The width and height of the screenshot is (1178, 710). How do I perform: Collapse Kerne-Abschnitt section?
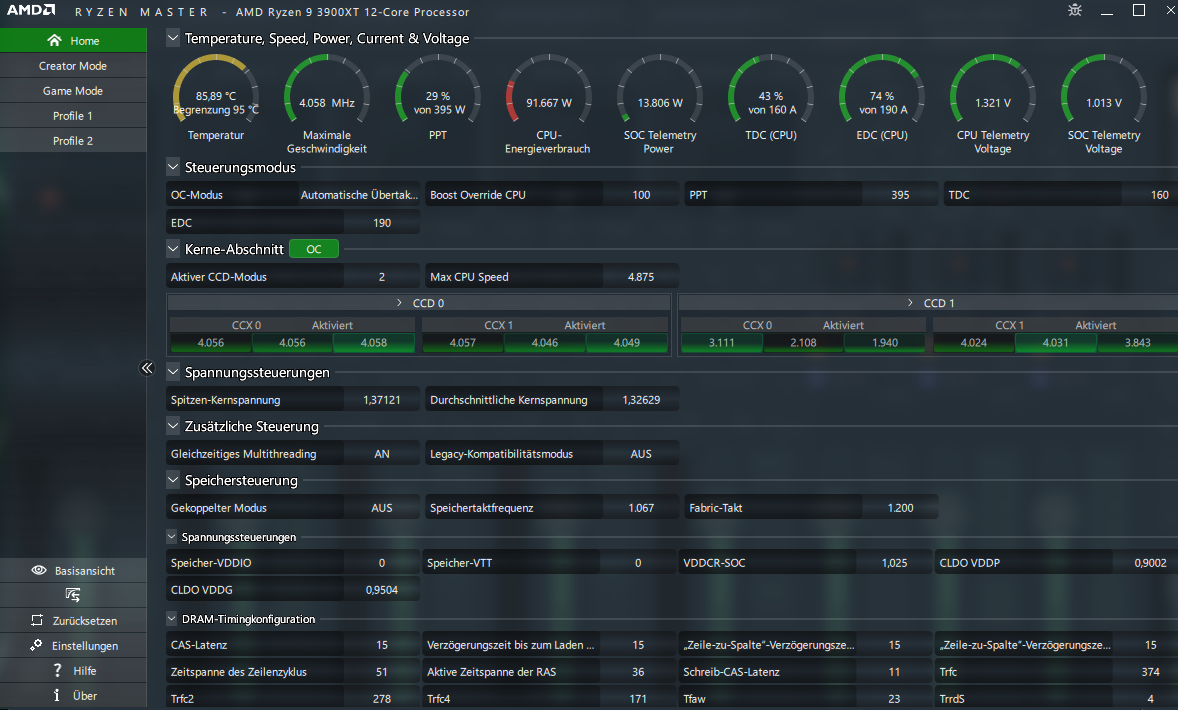[x=173, y=249]
